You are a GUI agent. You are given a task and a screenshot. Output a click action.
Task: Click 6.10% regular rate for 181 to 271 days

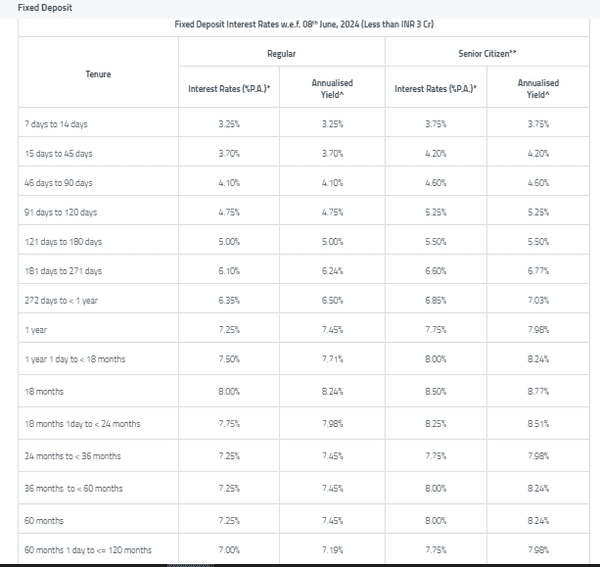pos(229,271)
